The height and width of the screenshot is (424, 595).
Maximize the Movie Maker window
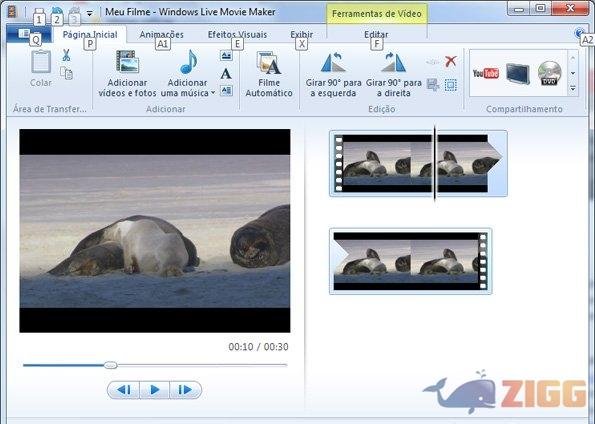(541, 8)
